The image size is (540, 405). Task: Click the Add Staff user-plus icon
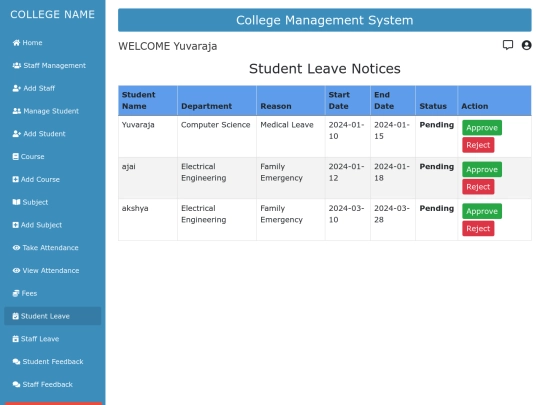click(x=17, y=88)
